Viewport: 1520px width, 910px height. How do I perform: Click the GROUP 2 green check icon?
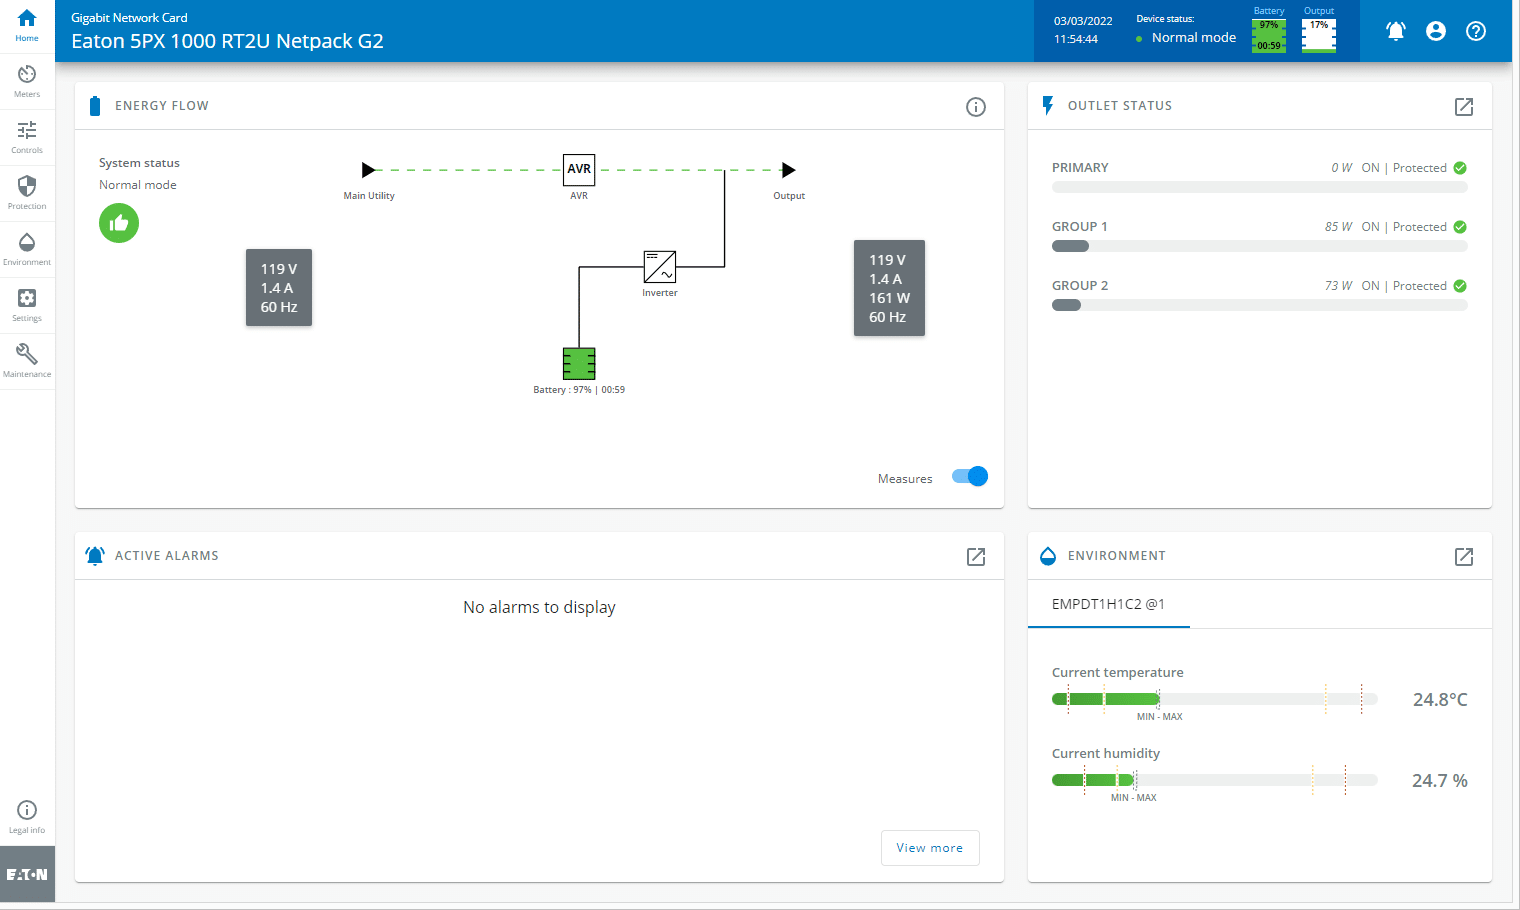pyautogui.click(x=1460, y=286)
